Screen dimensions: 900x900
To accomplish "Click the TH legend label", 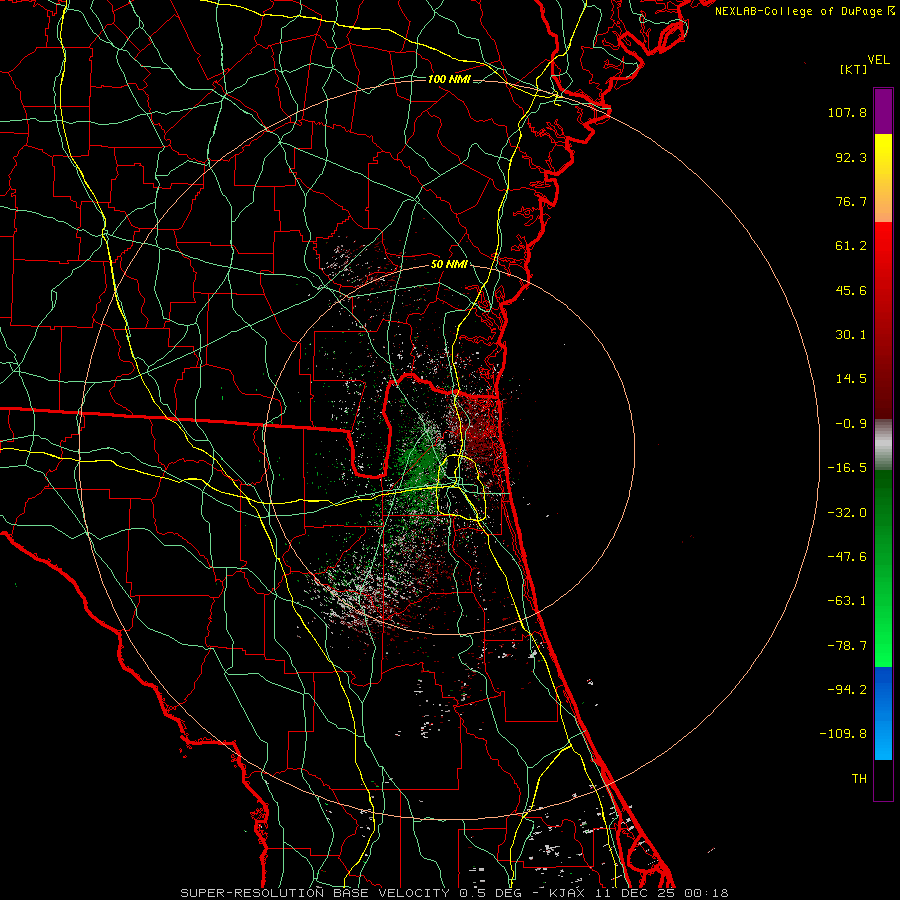I will (x=859, y=779).
